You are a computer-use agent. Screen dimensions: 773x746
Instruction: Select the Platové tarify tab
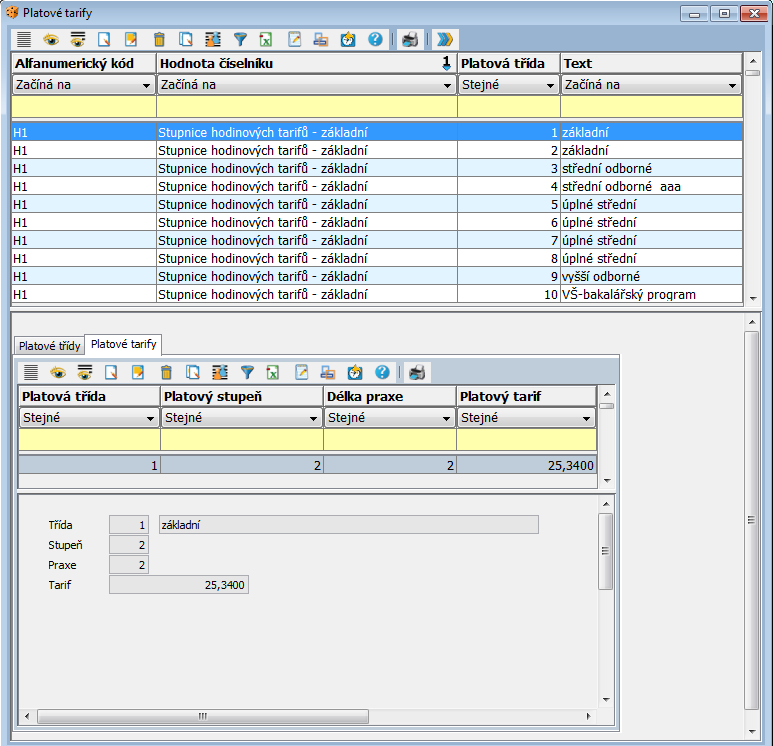(124, 345)
